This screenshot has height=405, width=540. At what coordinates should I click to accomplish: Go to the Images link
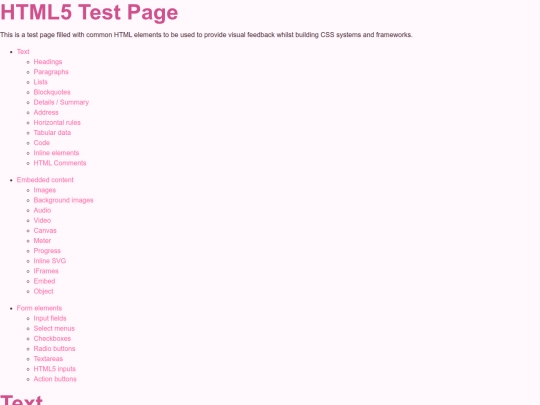click(x=45, y=190)
